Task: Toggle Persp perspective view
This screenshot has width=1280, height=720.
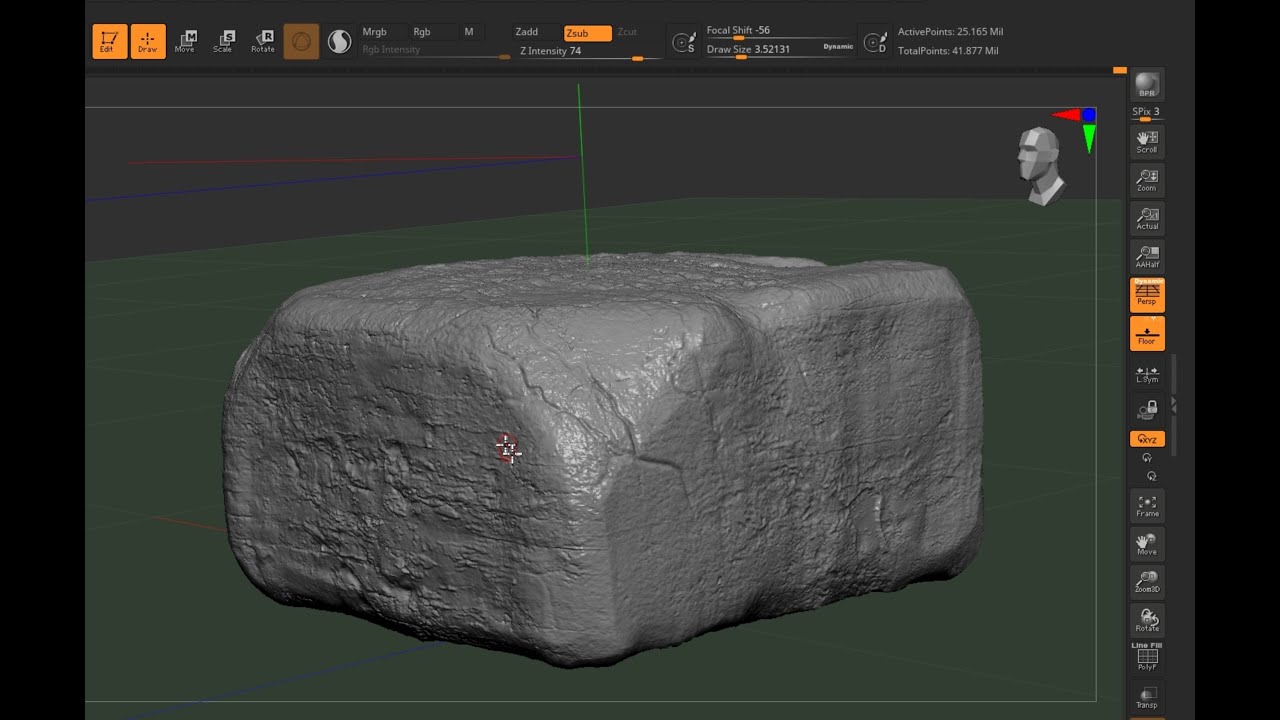Action: point(1147,294)
